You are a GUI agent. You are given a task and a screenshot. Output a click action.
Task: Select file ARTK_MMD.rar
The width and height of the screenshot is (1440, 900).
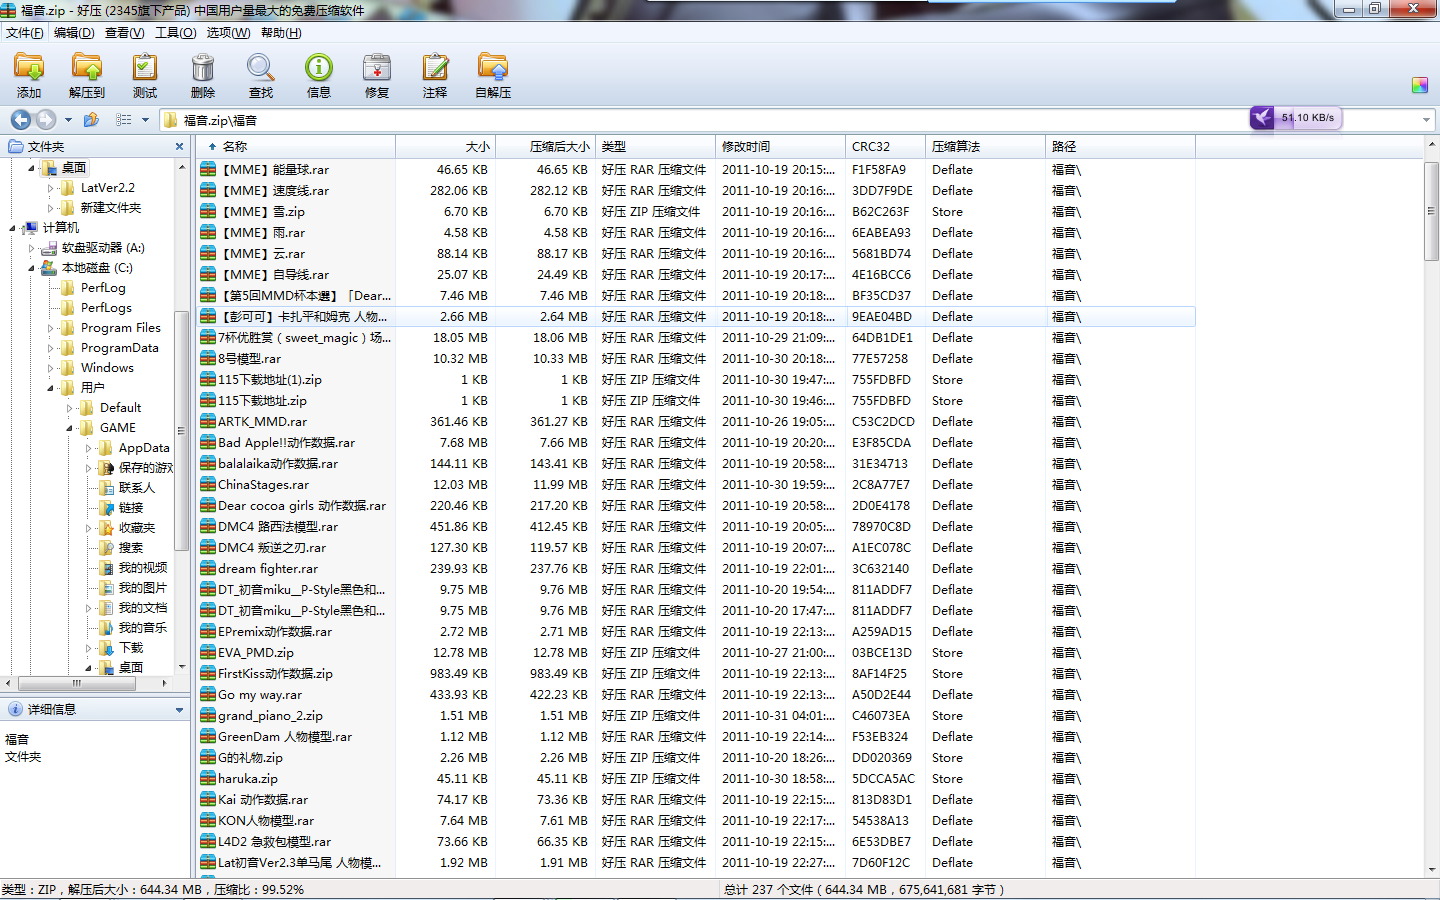click(x=262, y=422)
